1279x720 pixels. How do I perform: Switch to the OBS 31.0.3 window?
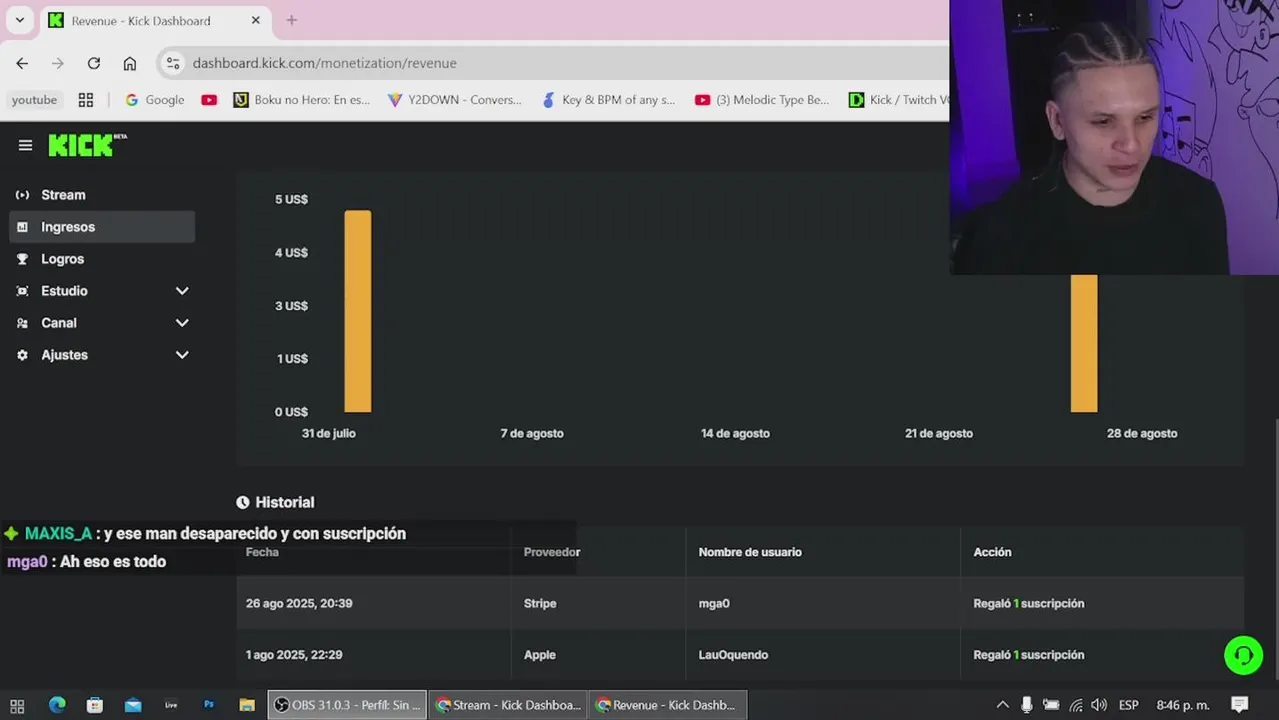tap(347, 705)
